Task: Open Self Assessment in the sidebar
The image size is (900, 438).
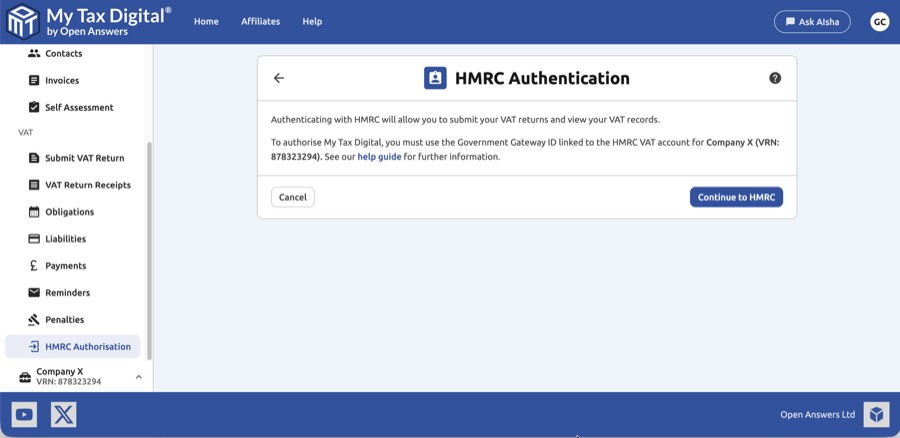Action: point(79,107)
